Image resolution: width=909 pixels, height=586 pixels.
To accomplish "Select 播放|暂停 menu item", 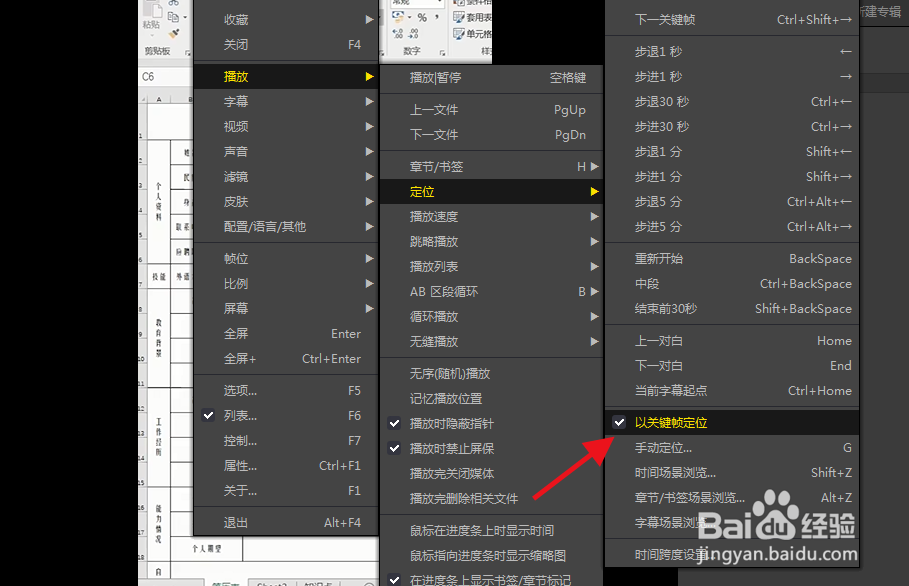I will pos(492,78).
